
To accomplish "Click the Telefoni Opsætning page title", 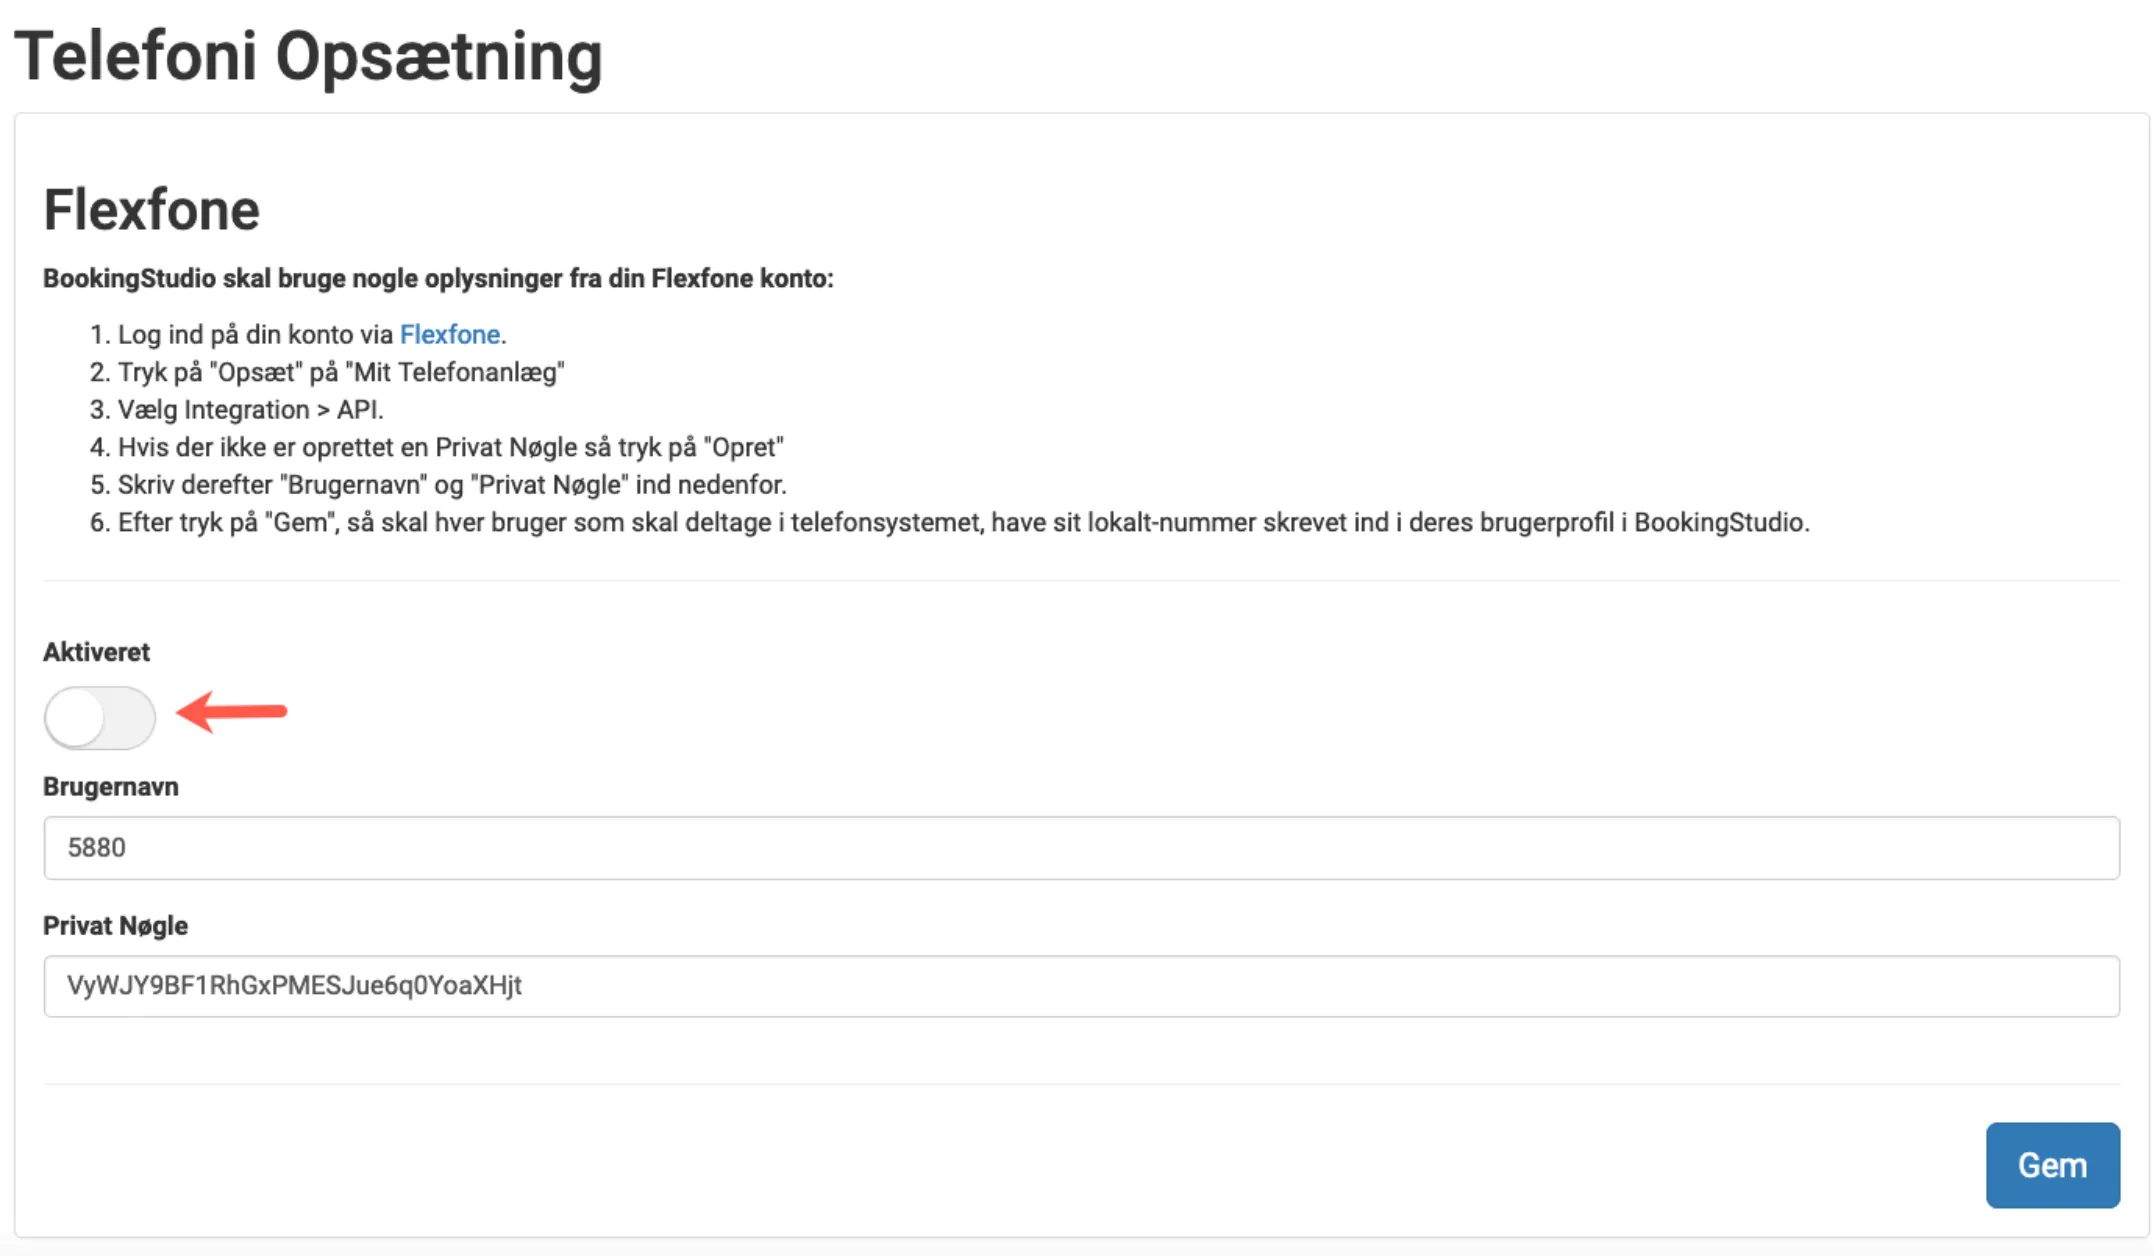I will 308,56.
